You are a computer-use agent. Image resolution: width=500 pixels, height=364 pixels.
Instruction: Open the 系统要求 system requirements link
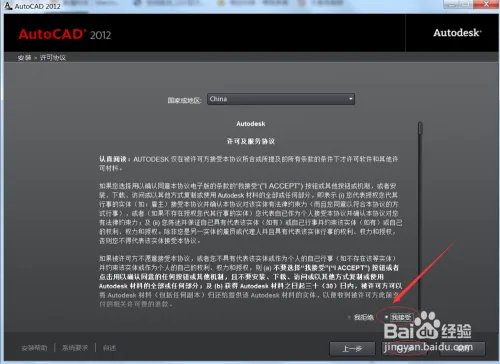[x=75, y=348]
